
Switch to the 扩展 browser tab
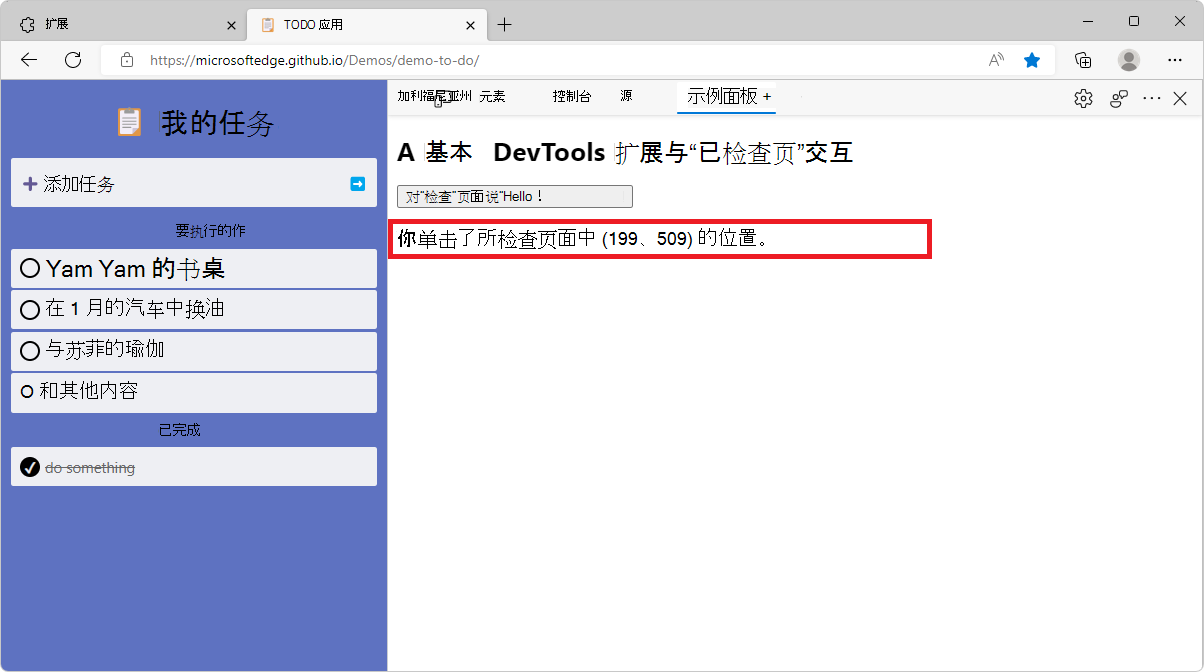point(124,25)
